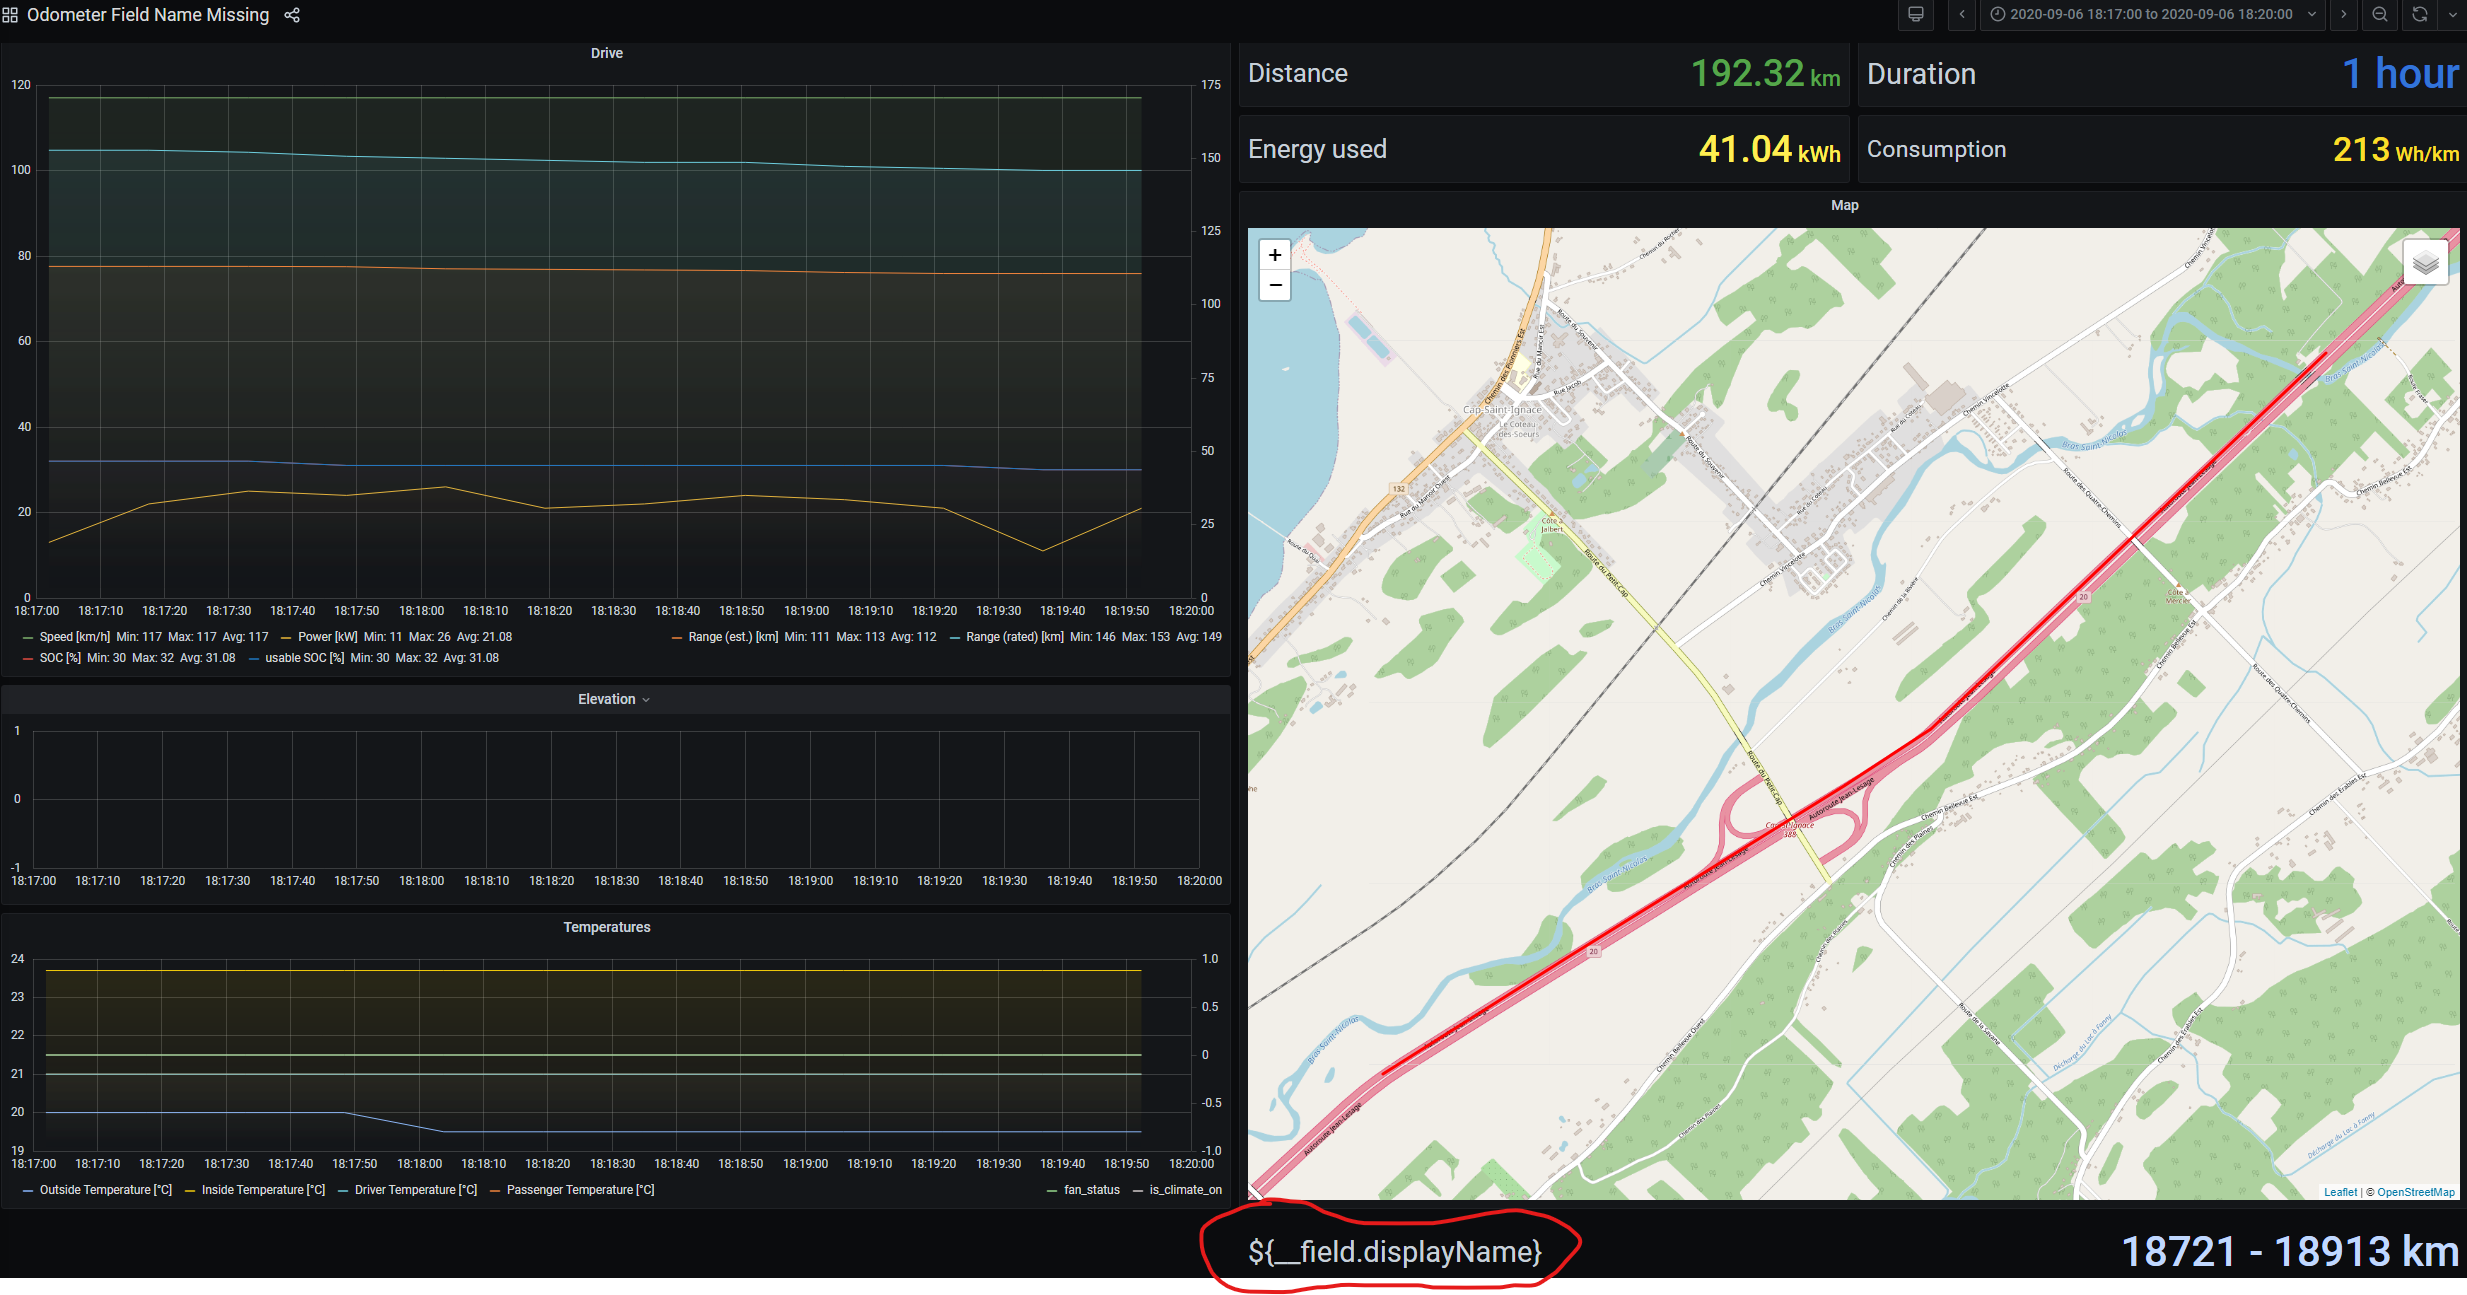Click the OpenStreetMap attribution link

(2413, 1191)
